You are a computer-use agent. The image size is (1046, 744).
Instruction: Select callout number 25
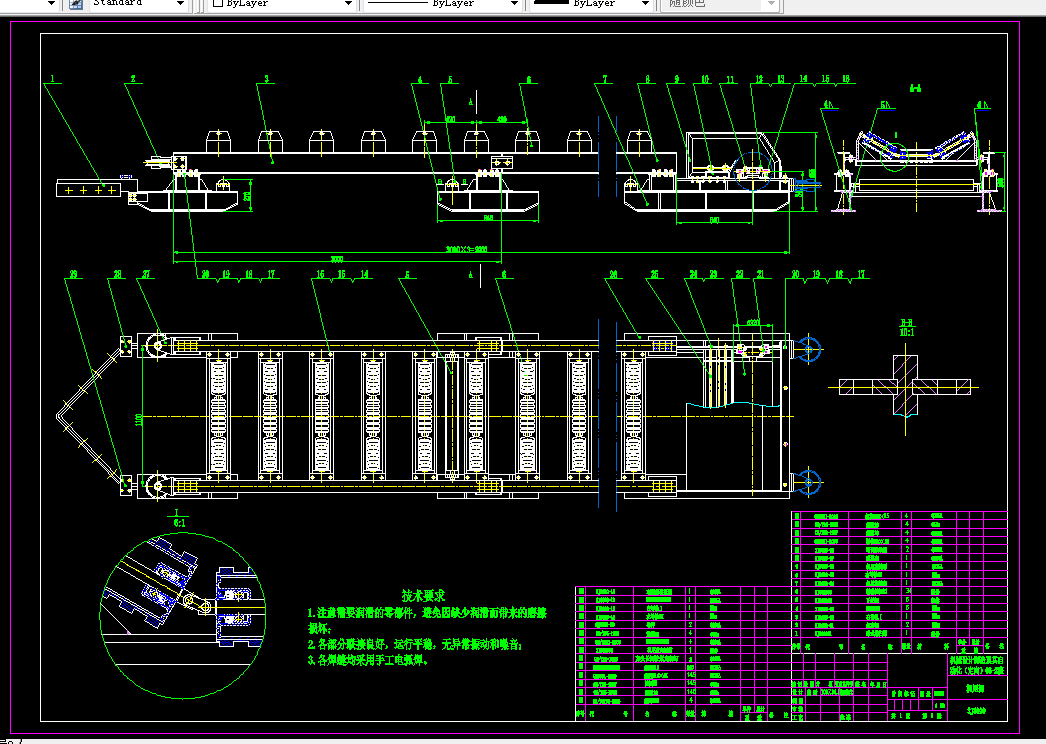click(654, 274)
